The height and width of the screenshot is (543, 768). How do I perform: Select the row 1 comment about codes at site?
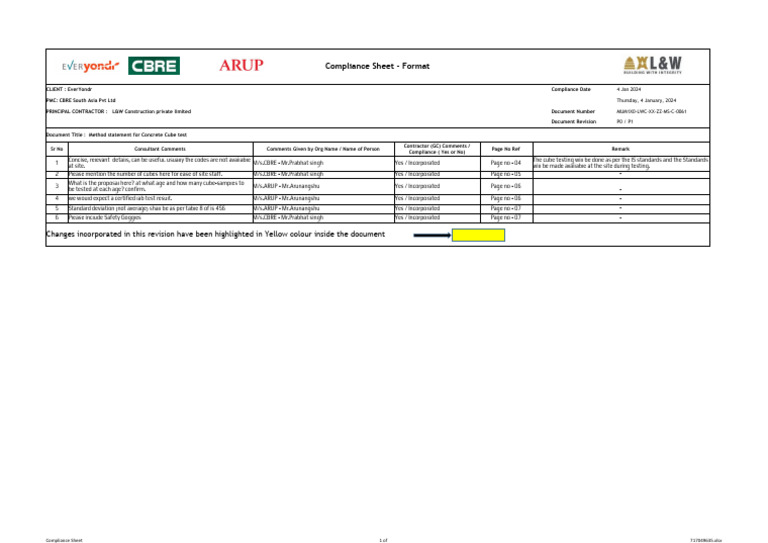click(160, 163)
